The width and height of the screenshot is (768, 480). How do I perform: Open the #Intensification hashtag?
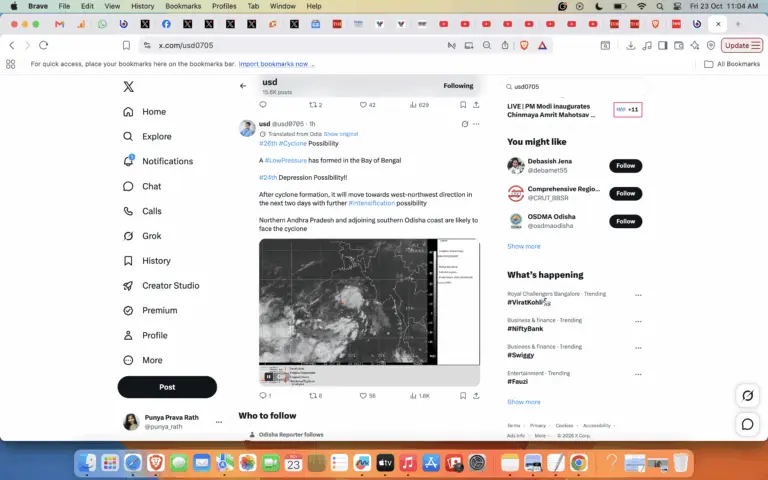pos(371,203)
